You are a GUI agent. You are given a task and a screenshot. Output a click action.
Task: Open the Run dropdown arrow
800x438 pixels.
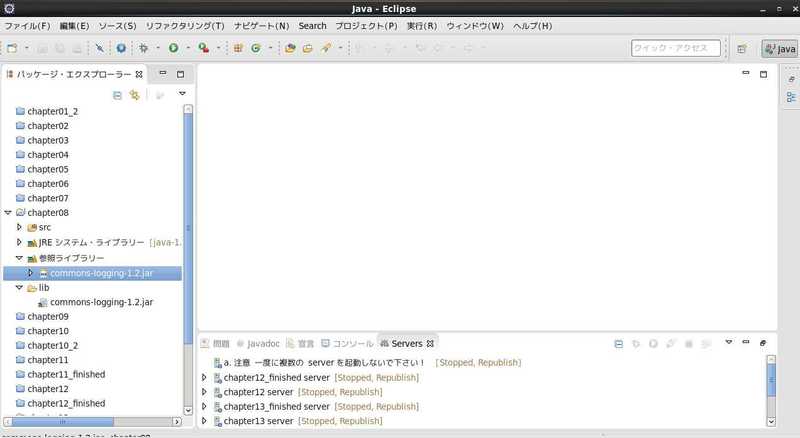coord(188,48)
